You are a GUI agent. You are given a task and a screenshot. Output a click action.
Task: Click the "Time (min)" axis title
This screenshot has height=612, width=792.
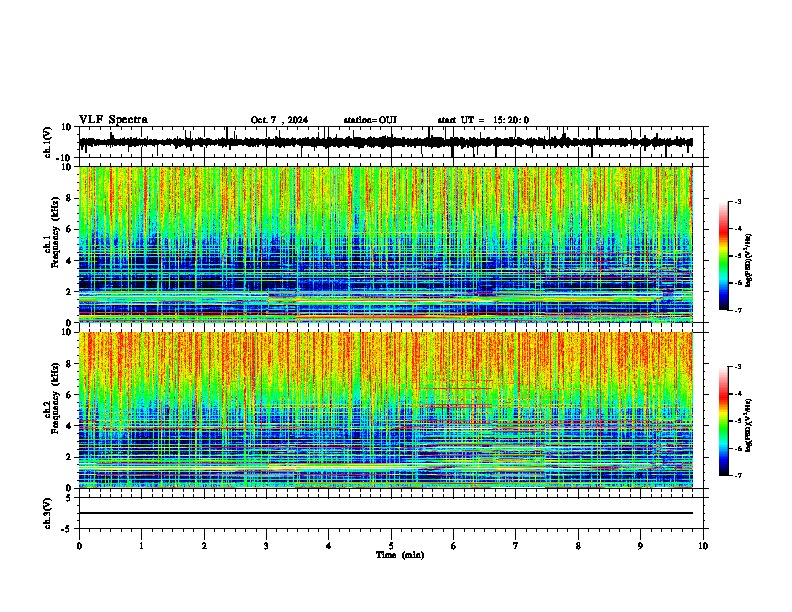400,555
